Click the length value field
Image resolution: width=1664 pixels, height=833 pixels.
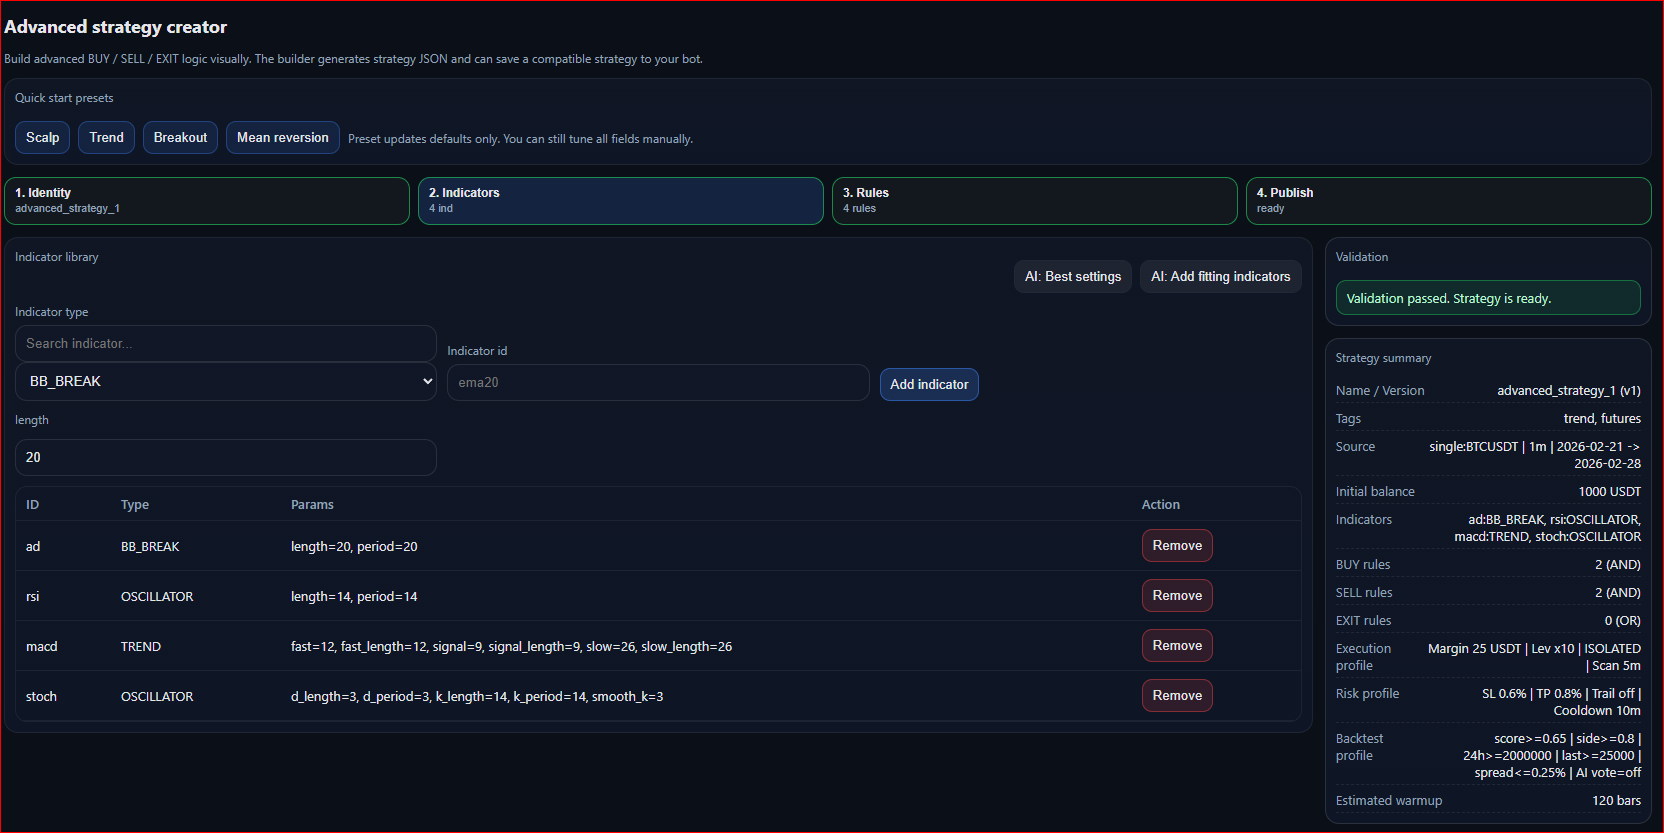tap(225, 458)
